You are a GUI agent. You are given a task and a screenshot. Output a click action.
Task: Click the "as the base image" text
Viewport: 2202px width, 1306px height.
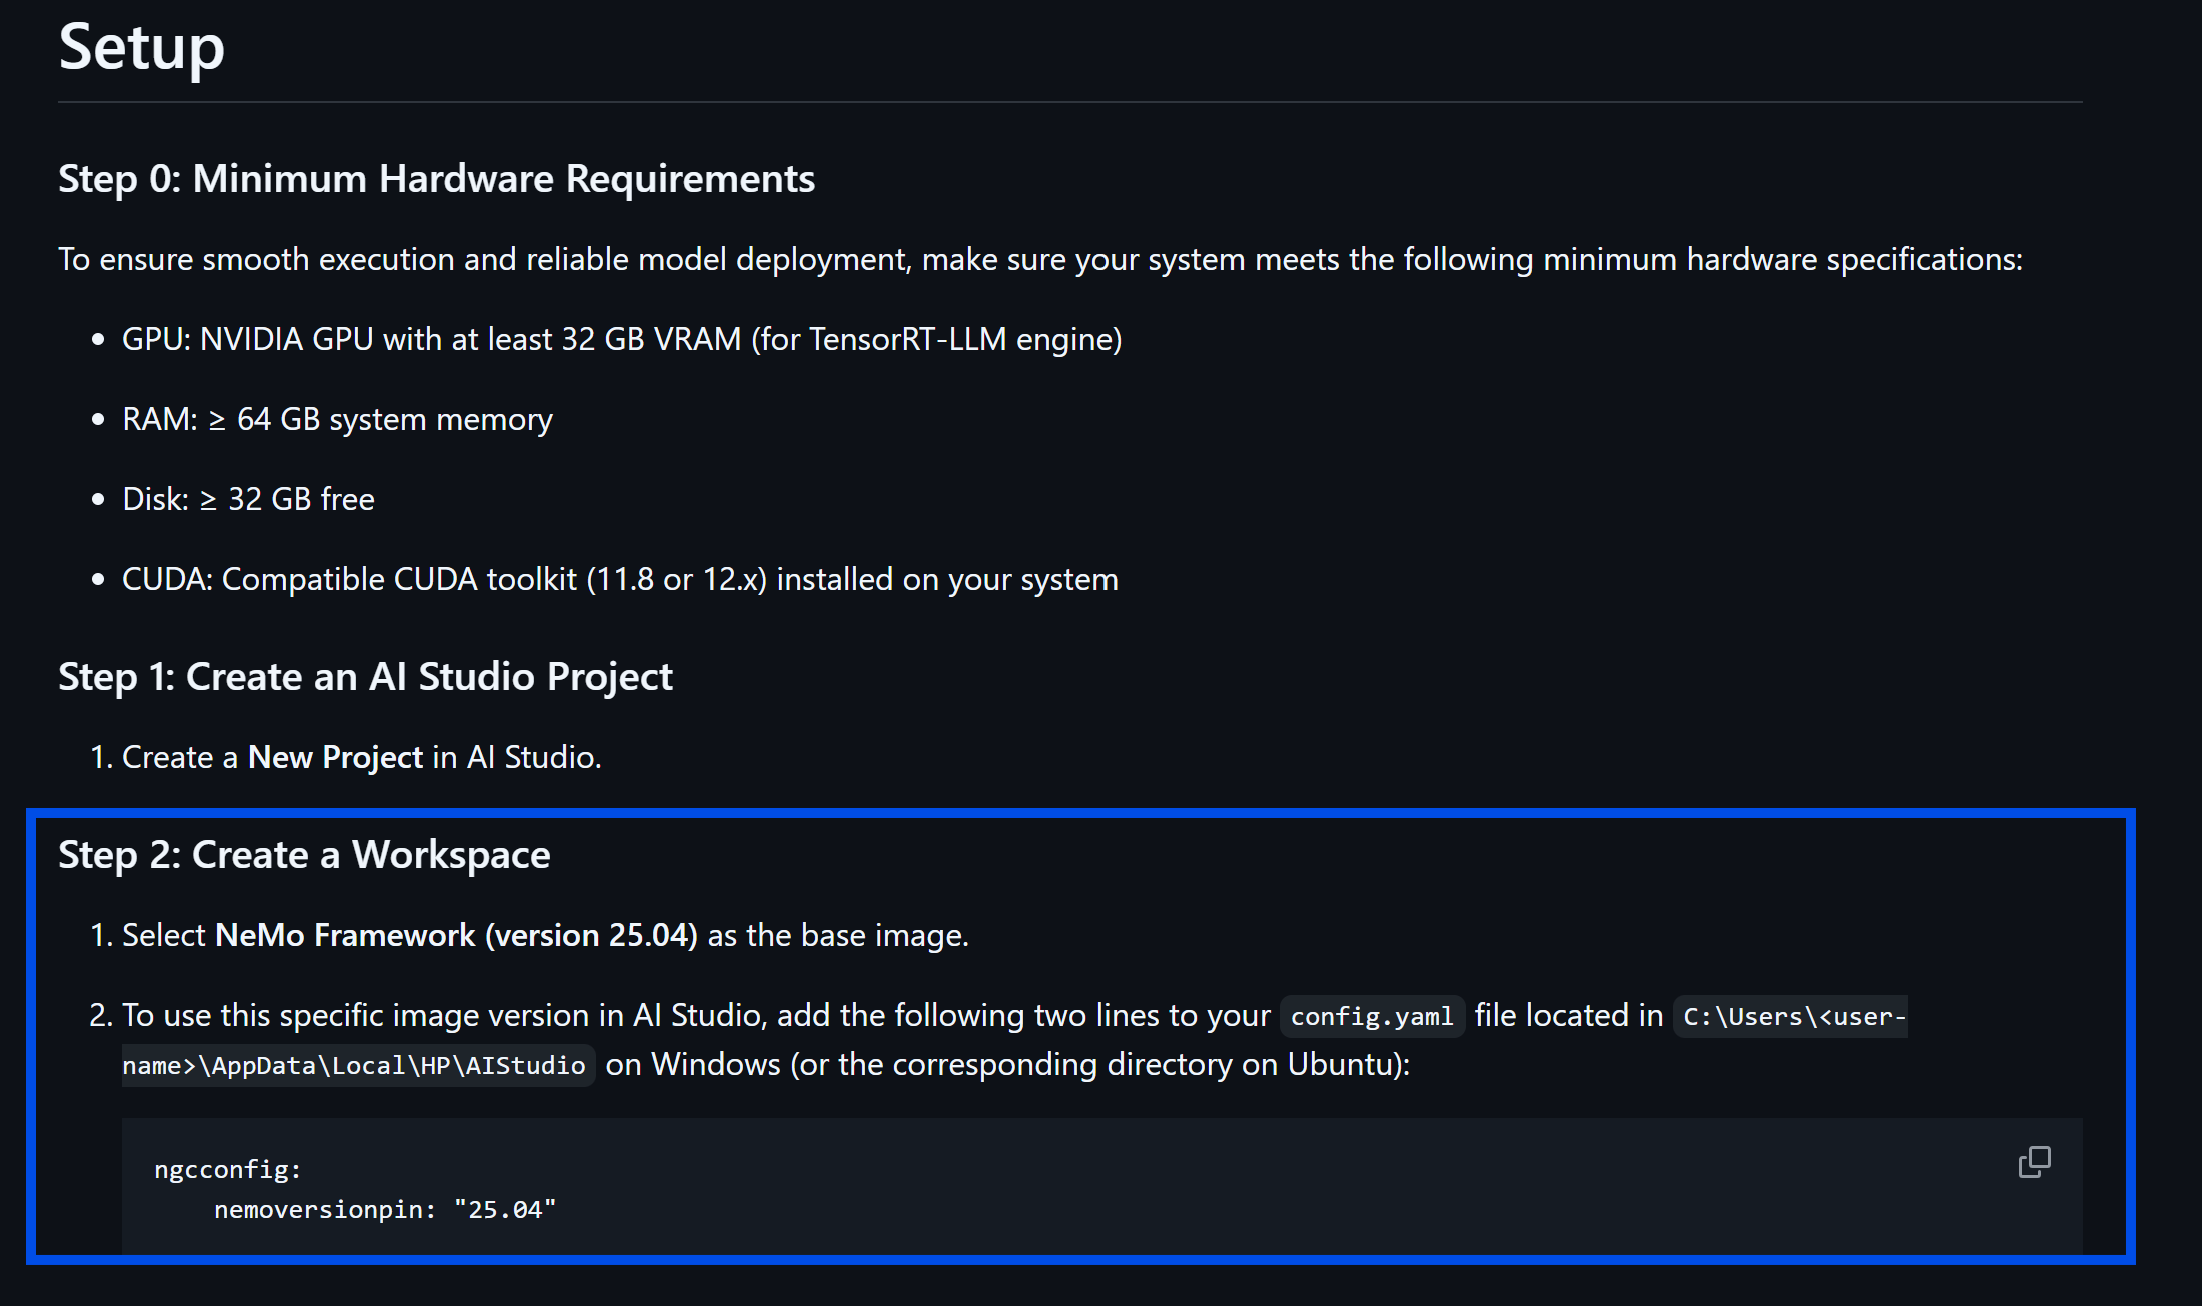838,935
